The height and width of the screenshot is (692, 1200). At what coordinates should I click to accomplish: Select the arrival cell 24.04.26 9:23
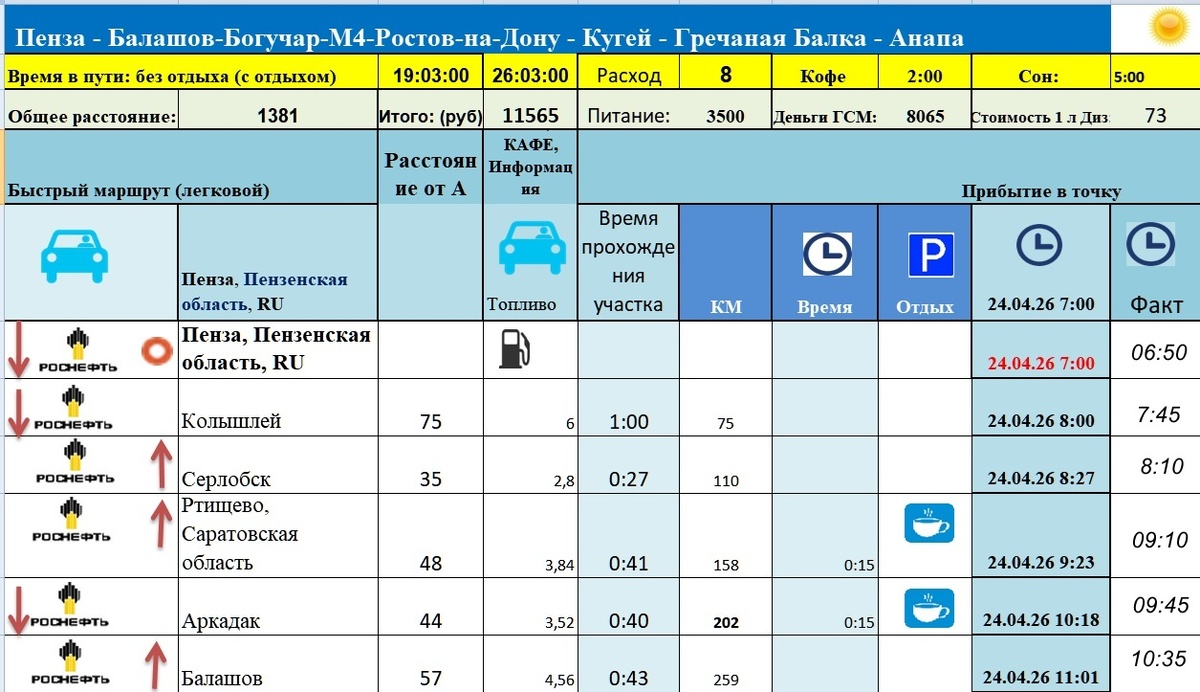(1041, 535)
